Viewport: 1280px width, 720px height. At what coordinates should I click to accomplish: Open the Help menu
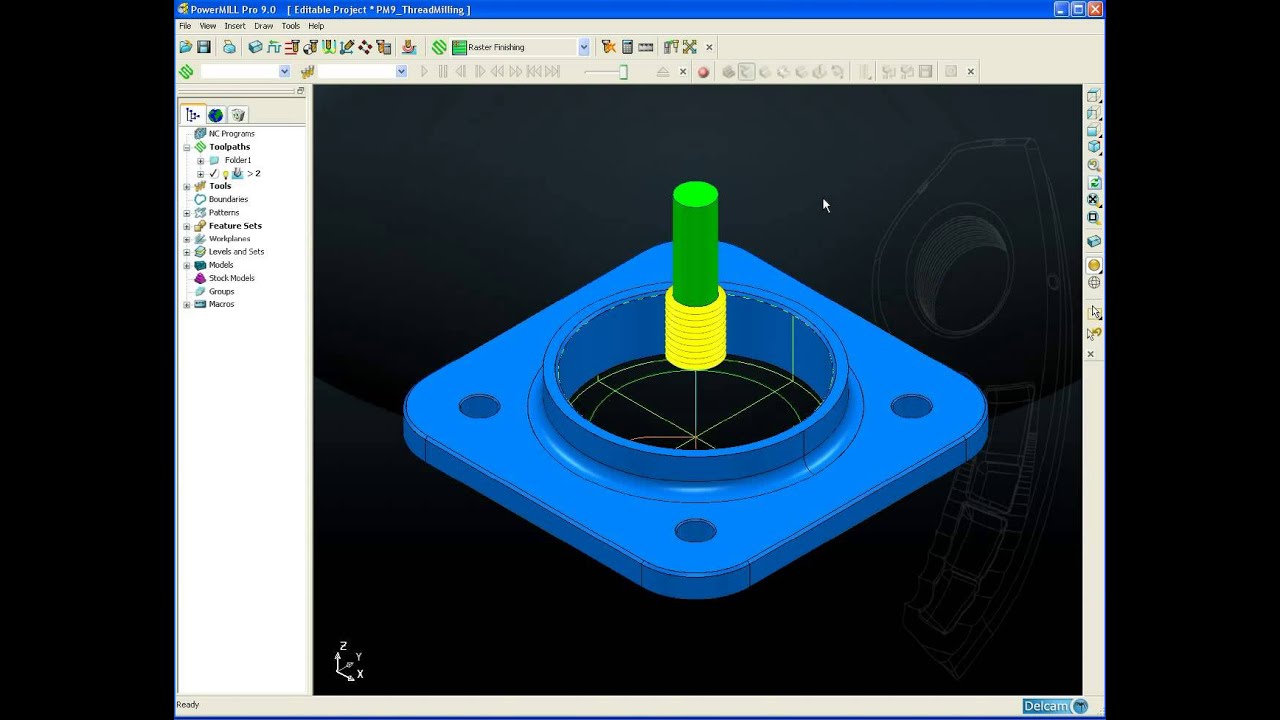(316, 26)
